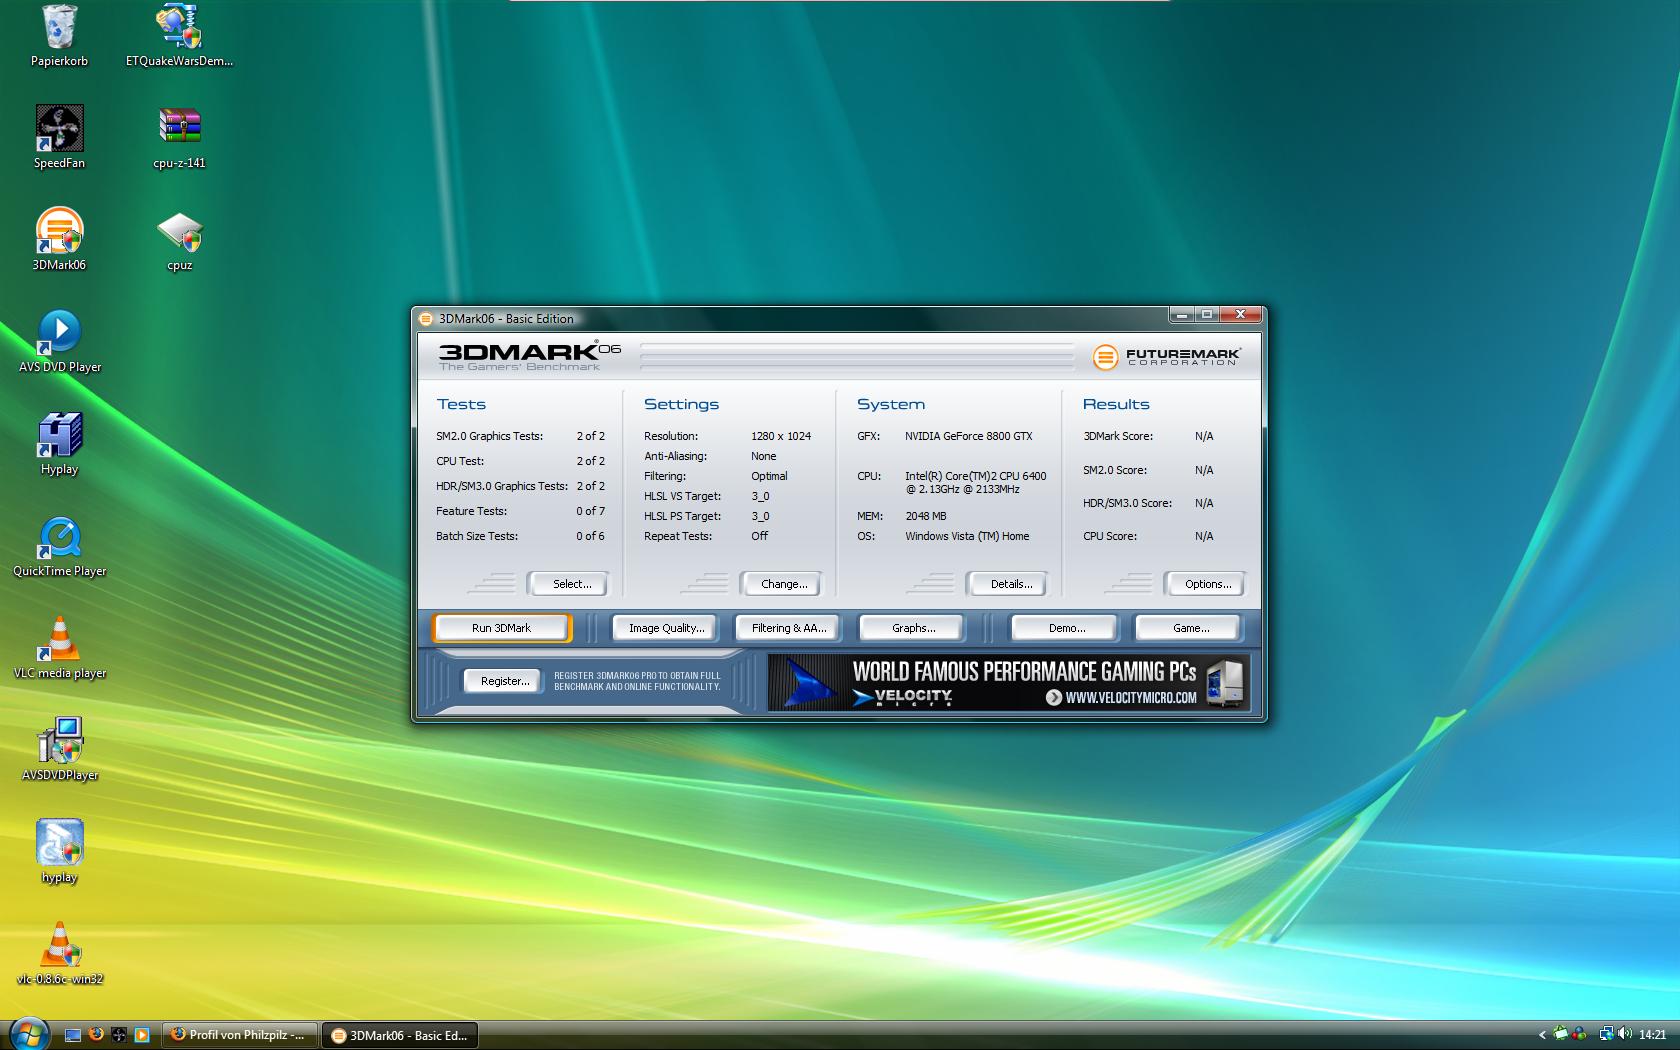
Task: Click the volume speaker tray icon
Action: pos(1625,1035)
